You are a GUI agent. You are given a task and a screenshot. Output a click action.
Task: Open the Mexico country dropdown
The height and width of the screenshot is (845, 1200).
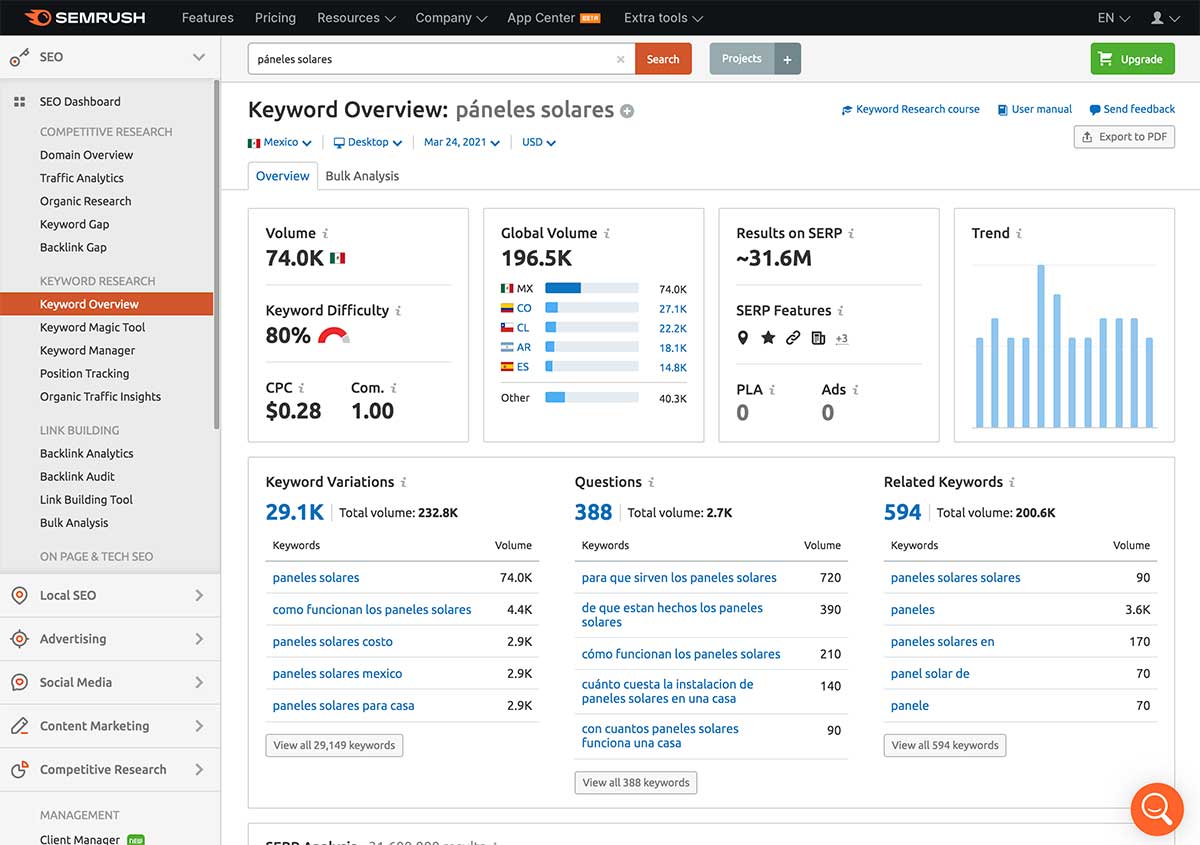[280, 143]
